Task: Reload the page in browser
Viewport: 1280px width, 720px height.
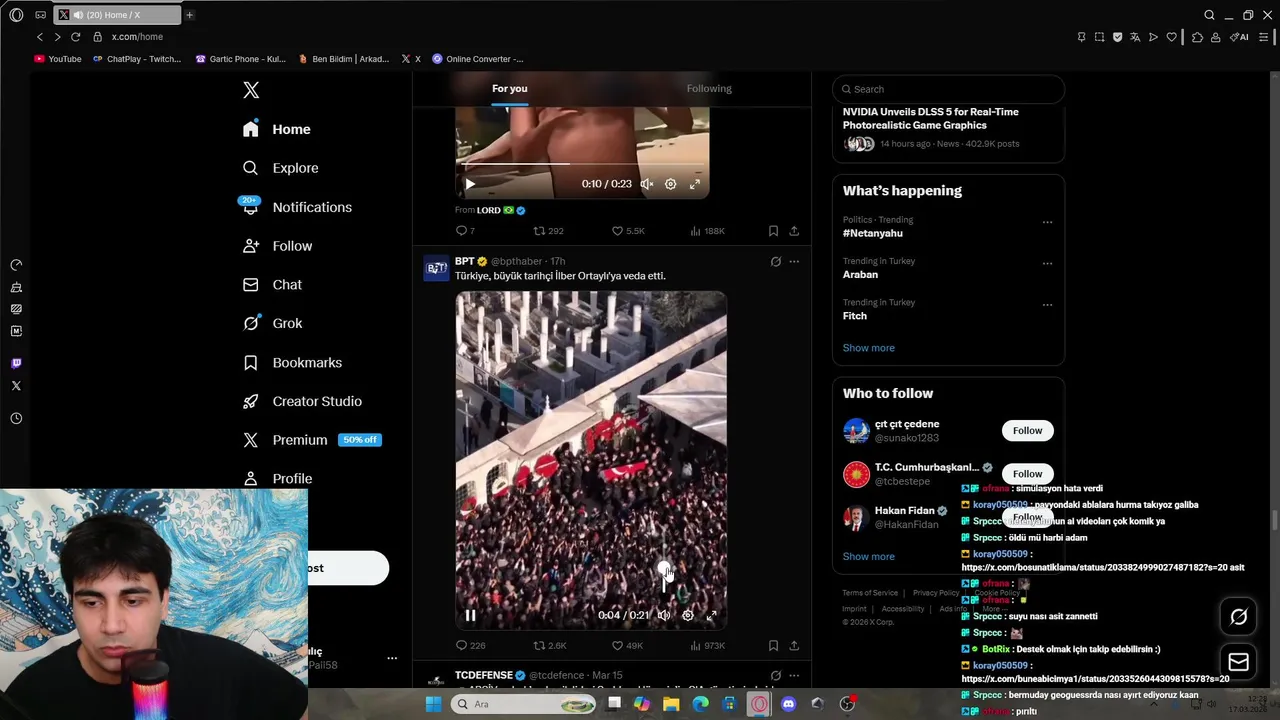Action: pos(75,37)
